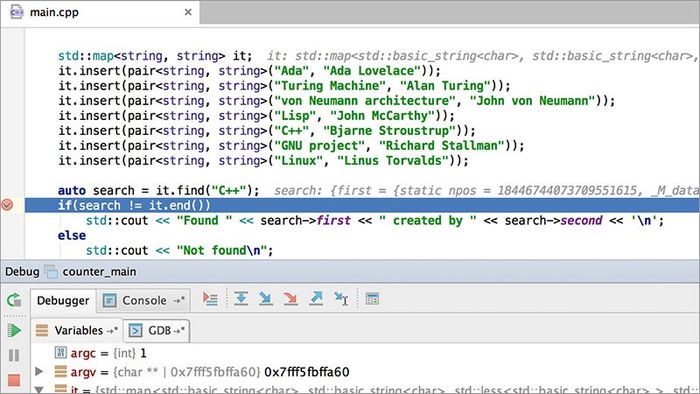The width and height of the screenshot is (700, 394).
Task: Click the Debug panel title
Action: 22,272
